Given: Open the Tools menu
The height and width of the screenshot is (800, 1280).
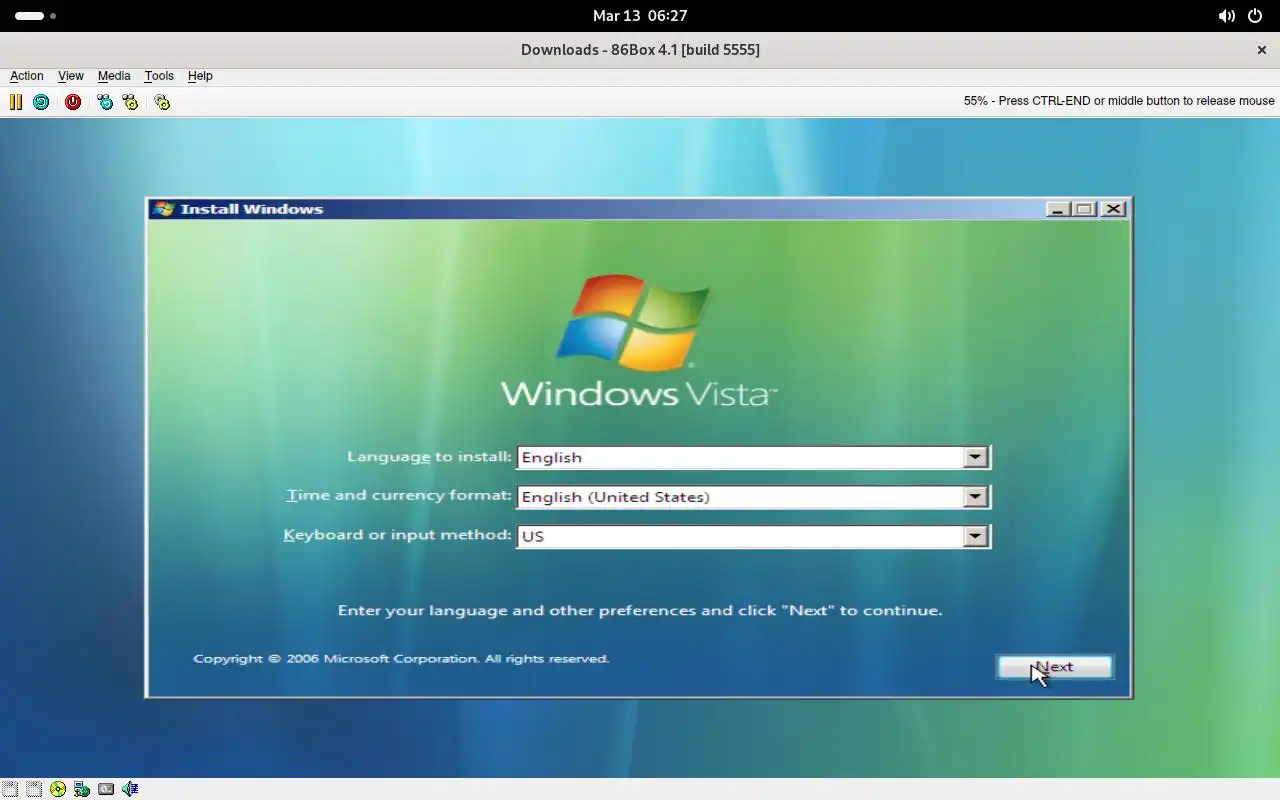Looking at the screenshot, I should [x=159, y=76].
